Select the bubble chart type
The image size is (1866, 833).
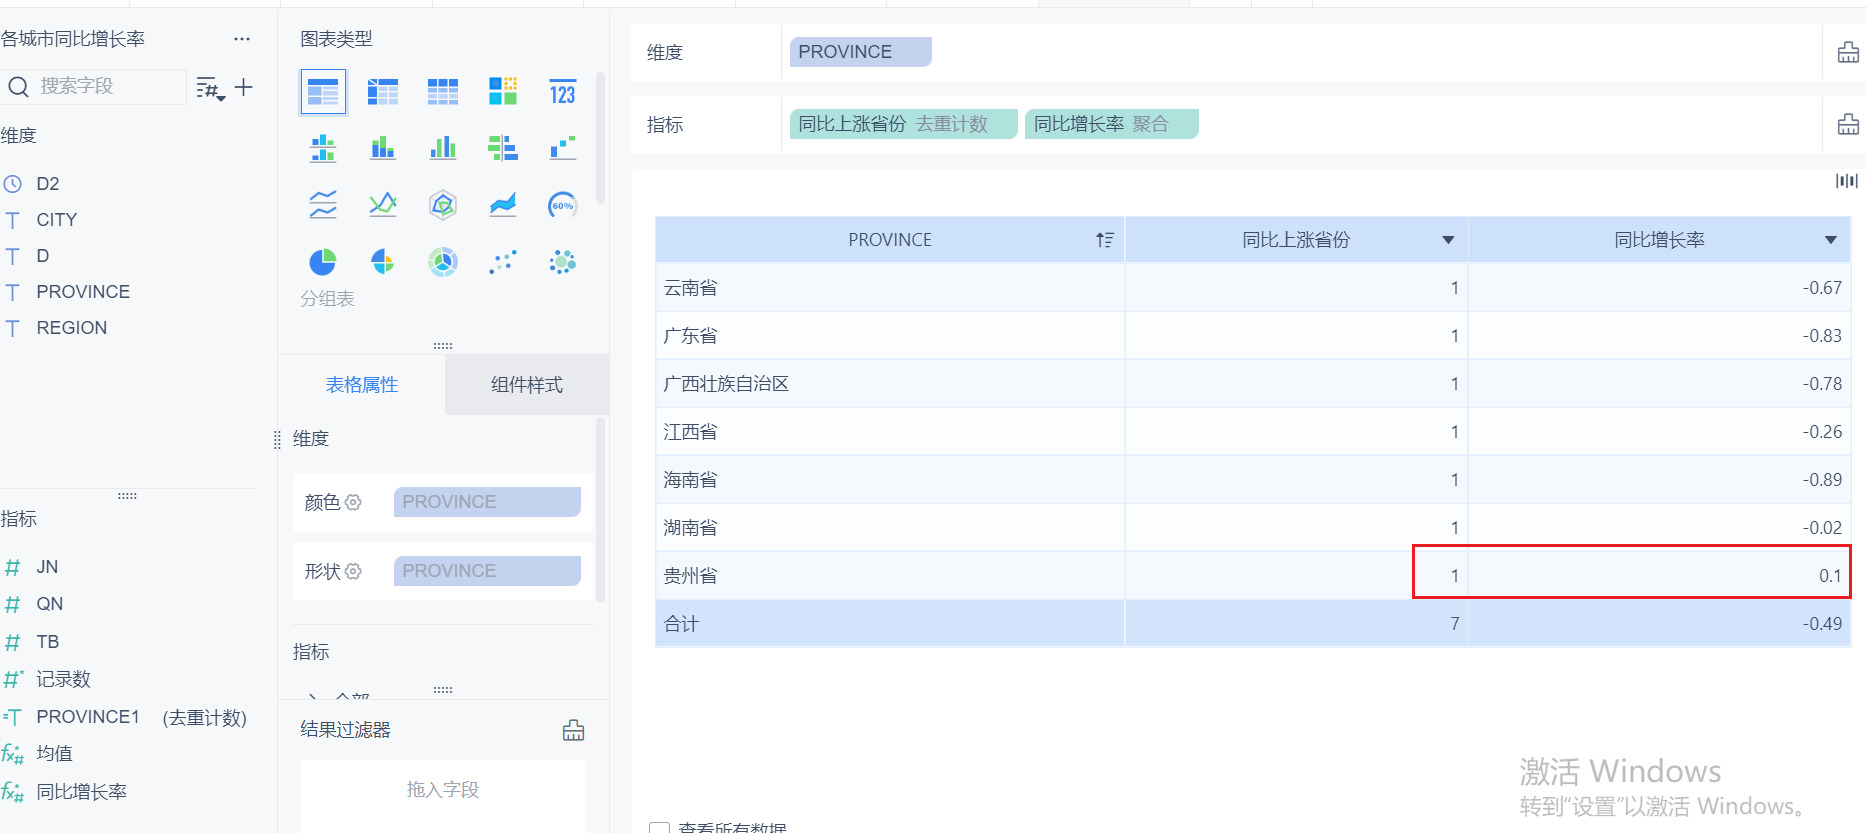coord(563,262)
